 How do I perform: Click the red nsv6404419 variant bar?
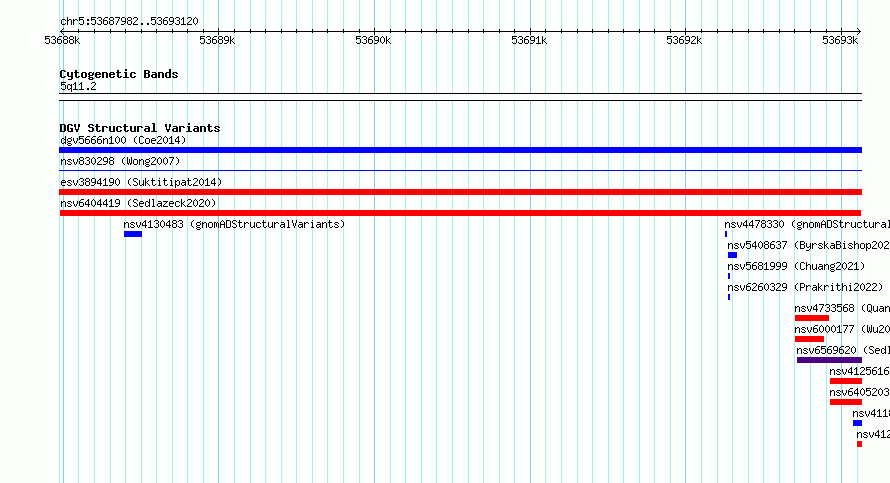click(460, 213)
